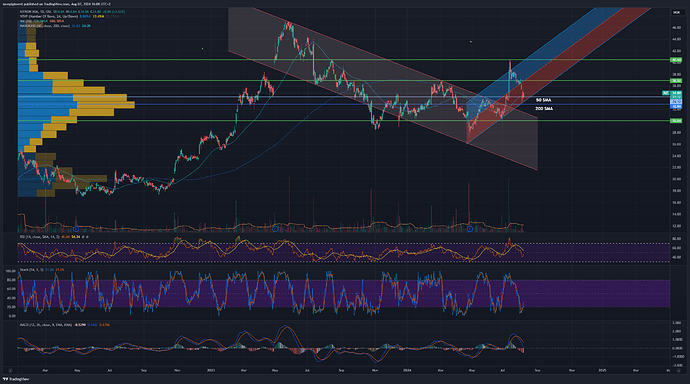The height and width of the screenshot is (384, 690).
Task: Click the 2023 label on time axis
Action: (211, 370)
